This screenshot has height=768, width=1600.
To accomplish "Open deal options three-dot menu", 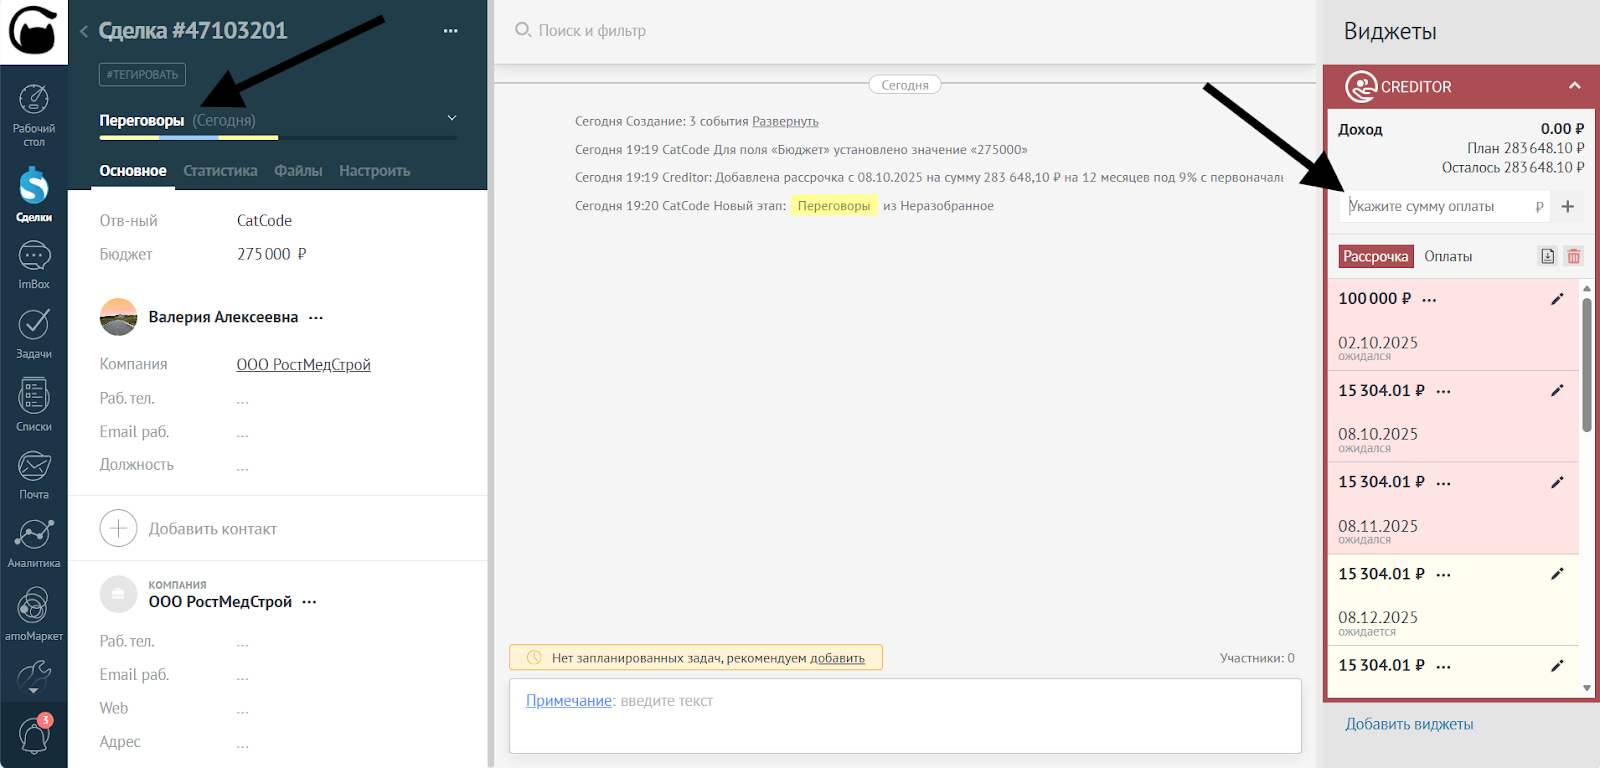I will pyautogui.click(x=451, y=31).
